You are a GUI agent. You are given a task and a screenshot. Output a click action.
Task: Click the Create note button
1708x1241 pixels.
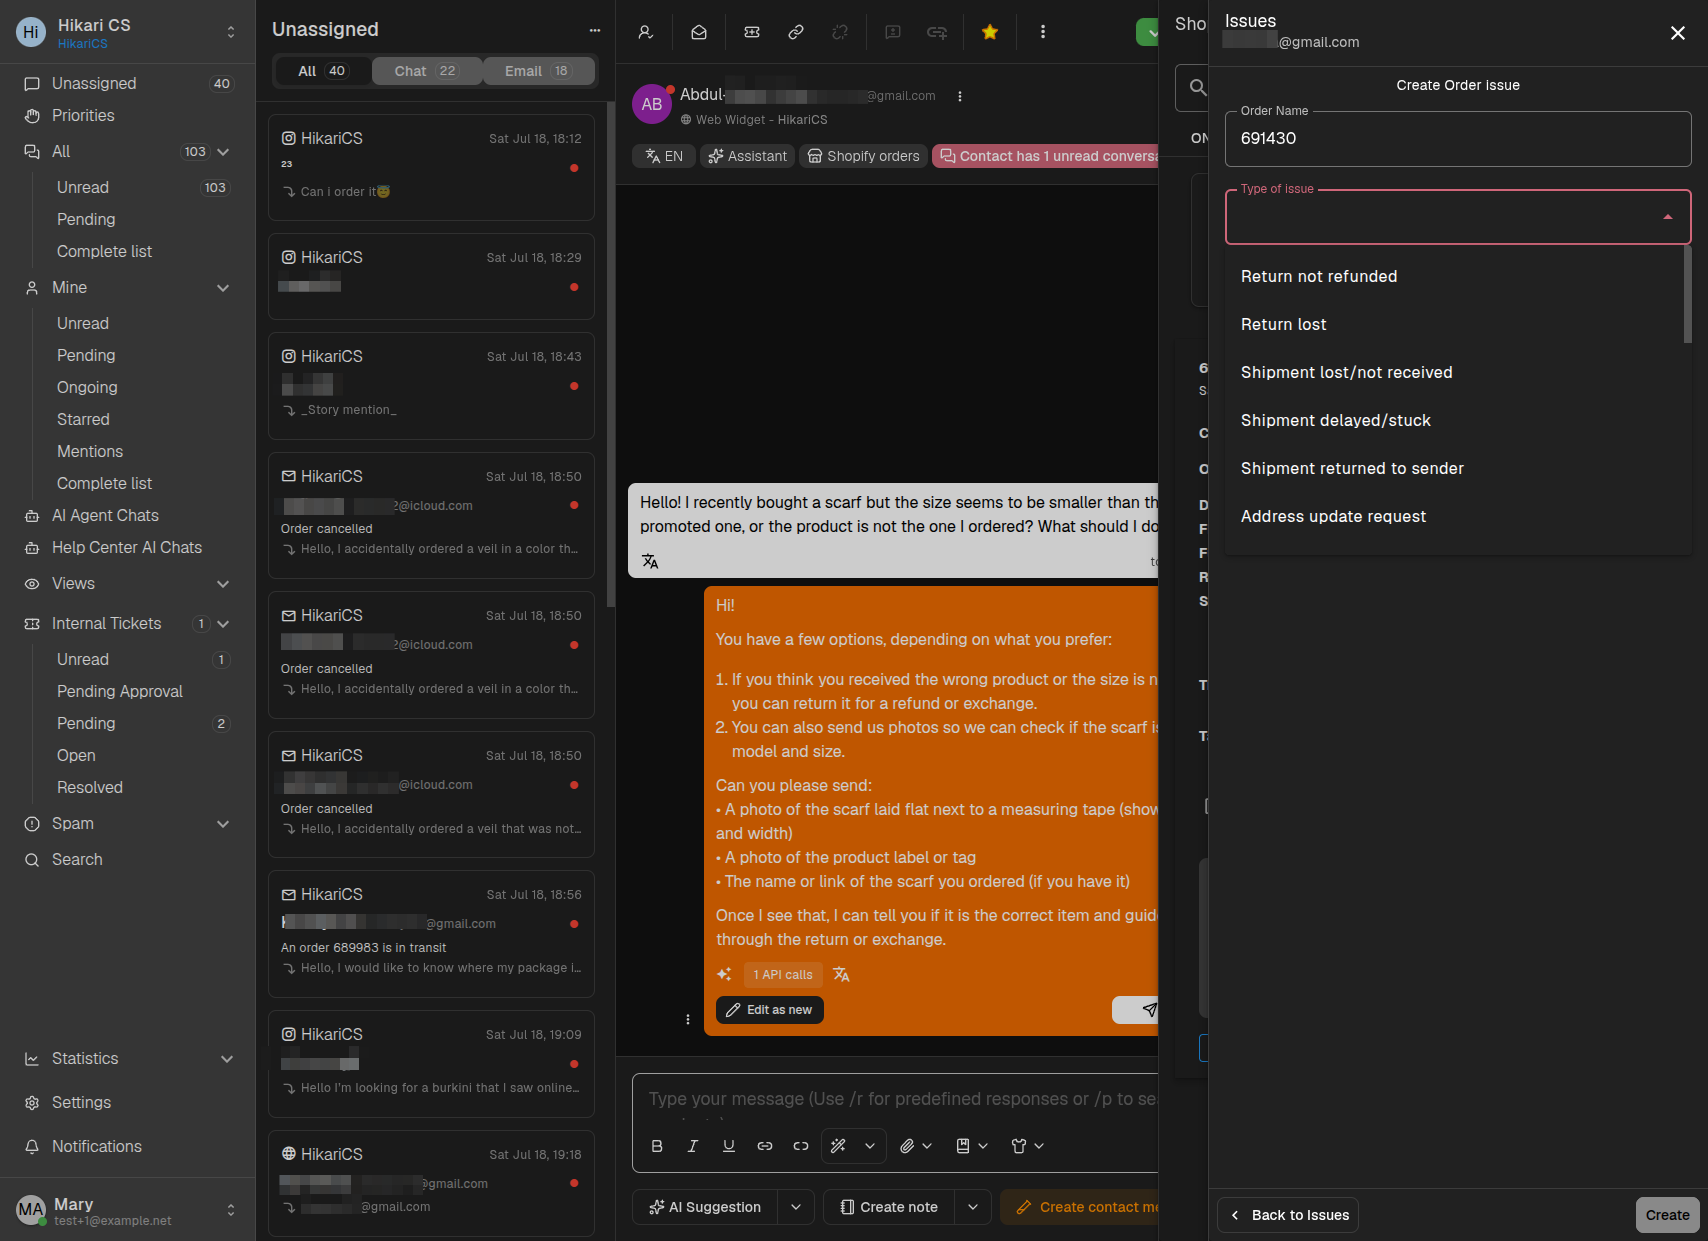[889, 1207]
